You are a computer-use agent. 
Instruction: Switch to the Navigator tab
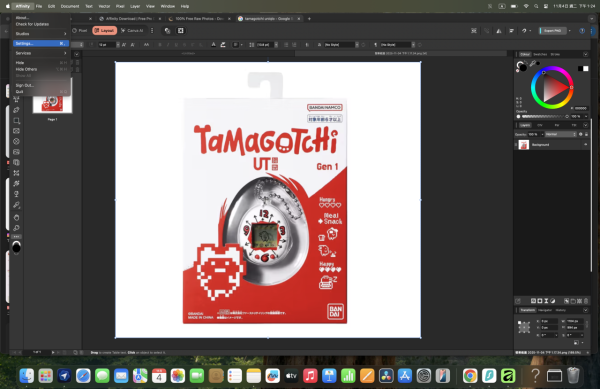545,310
